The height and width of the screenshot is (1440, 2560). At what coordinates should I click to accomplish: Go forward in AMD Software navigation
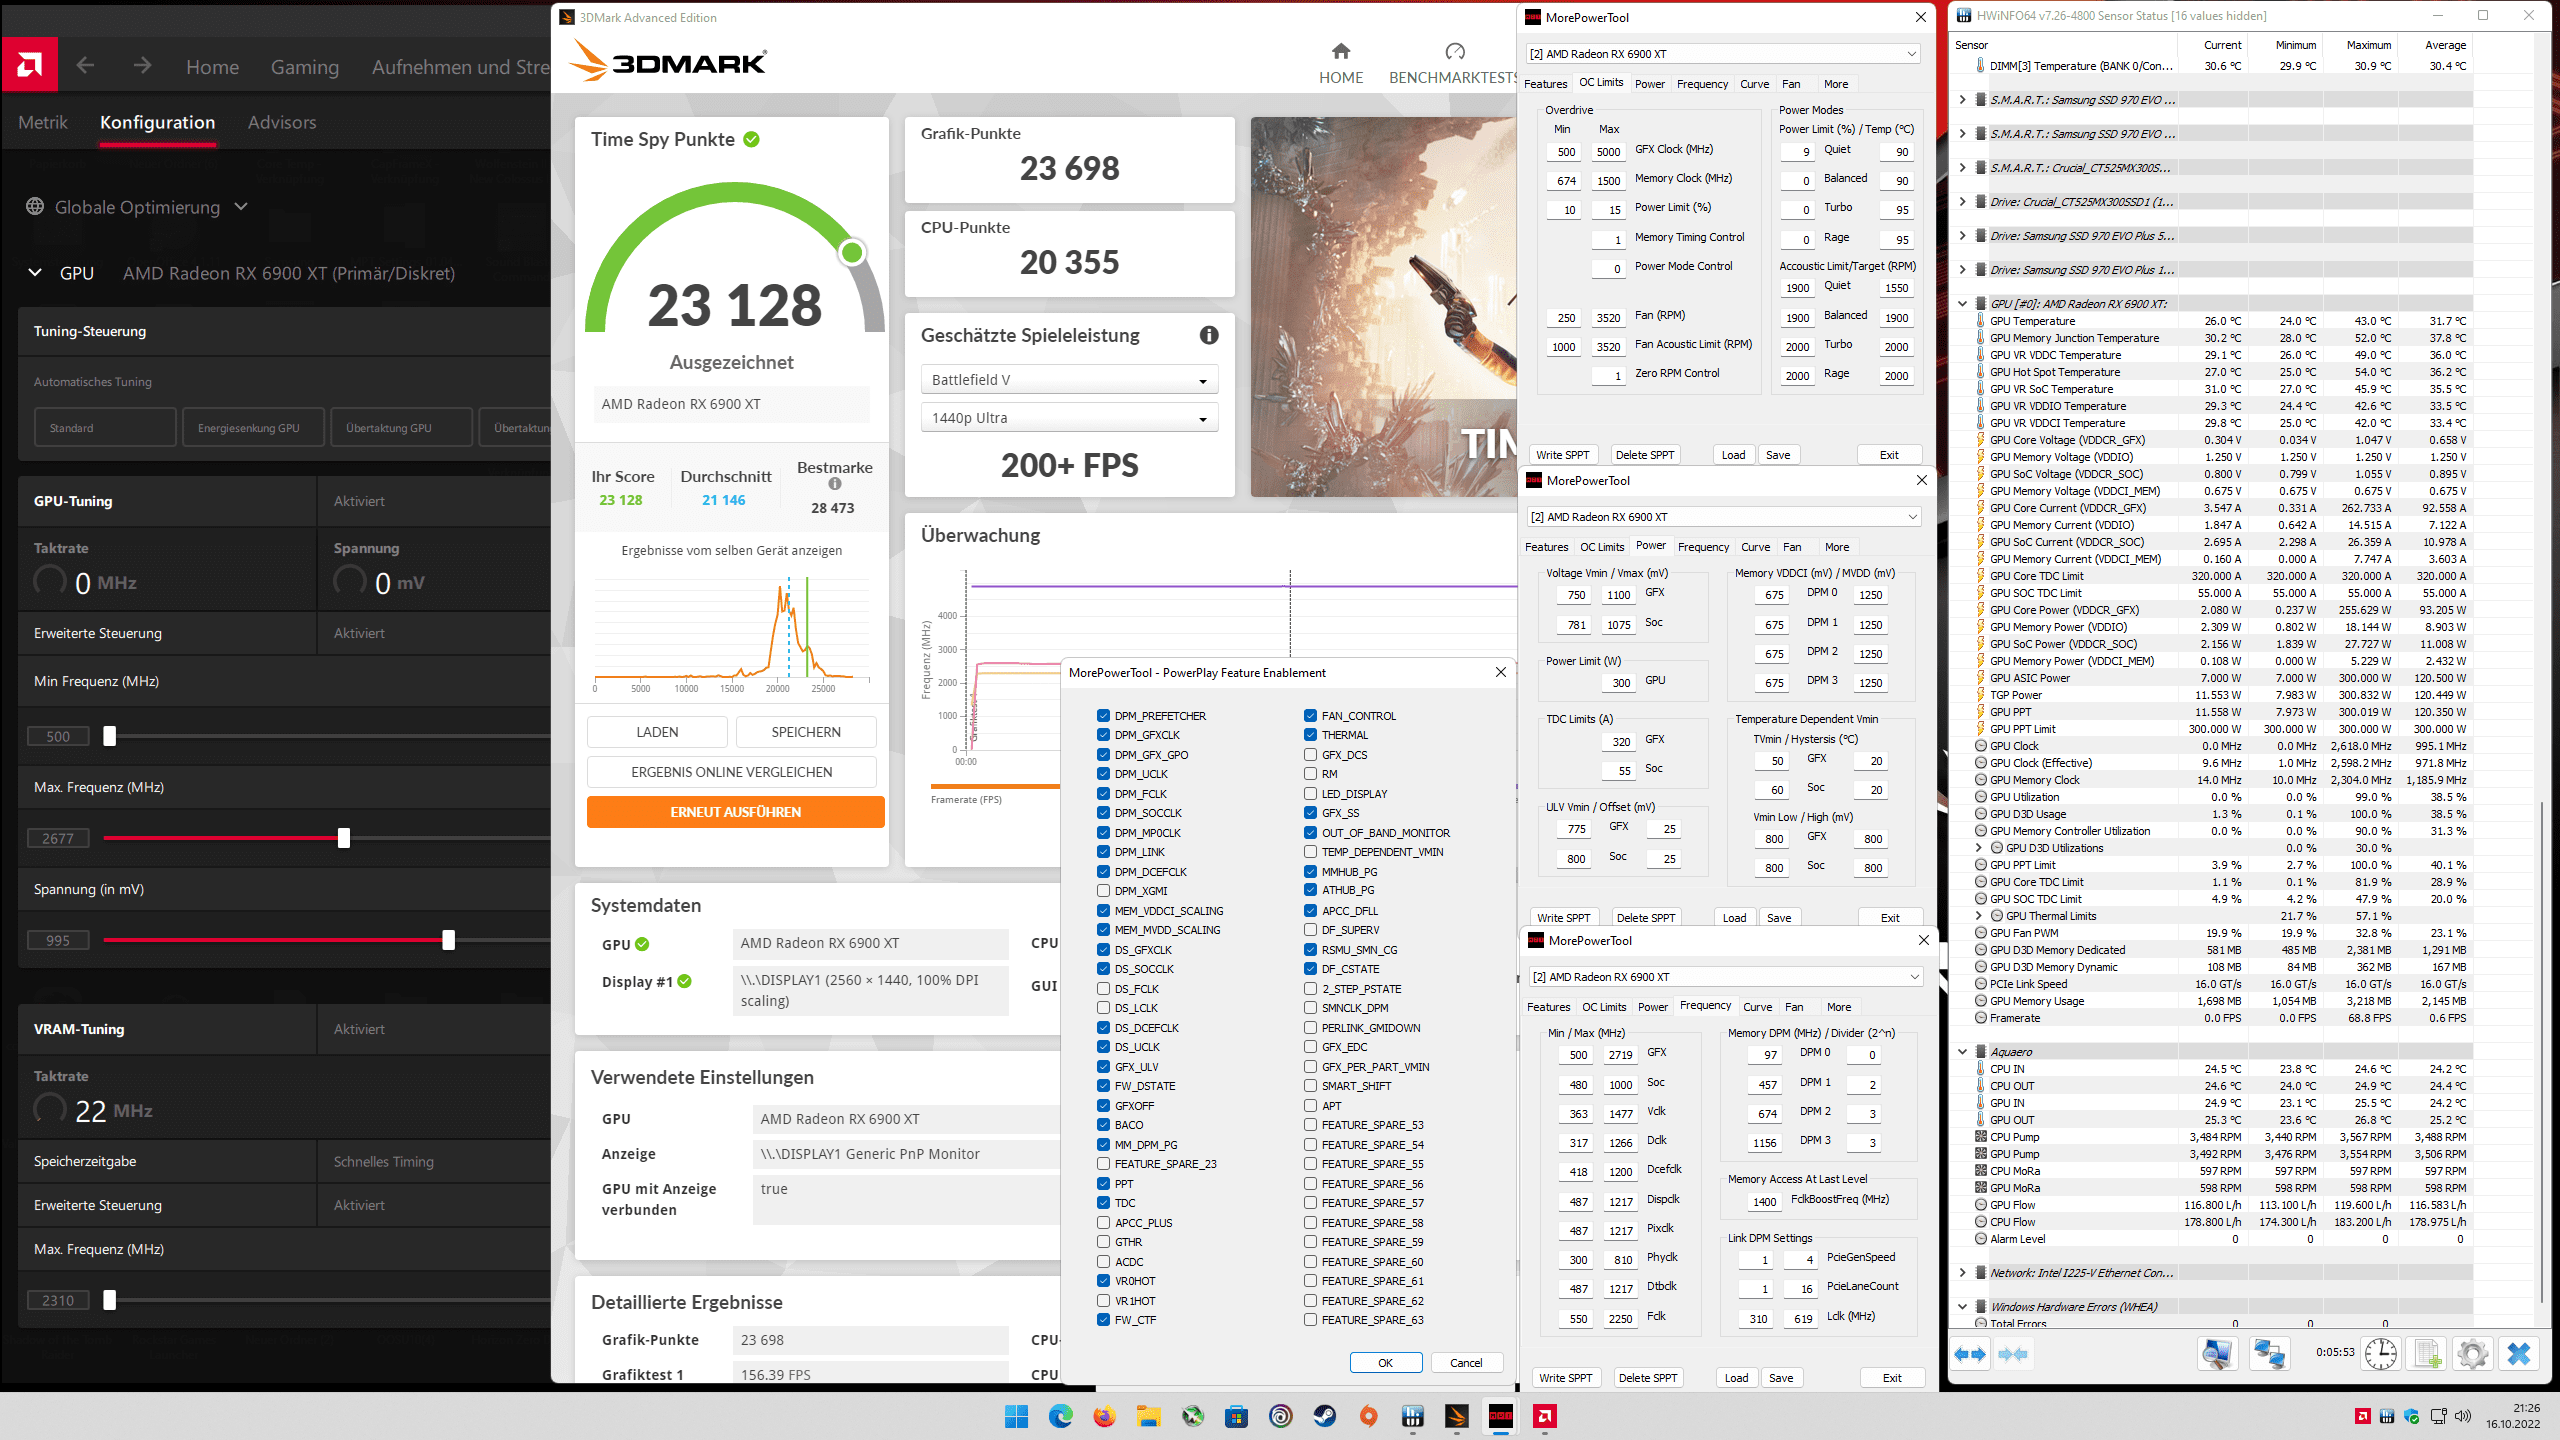pyautogui.click(x=142, y=66)
